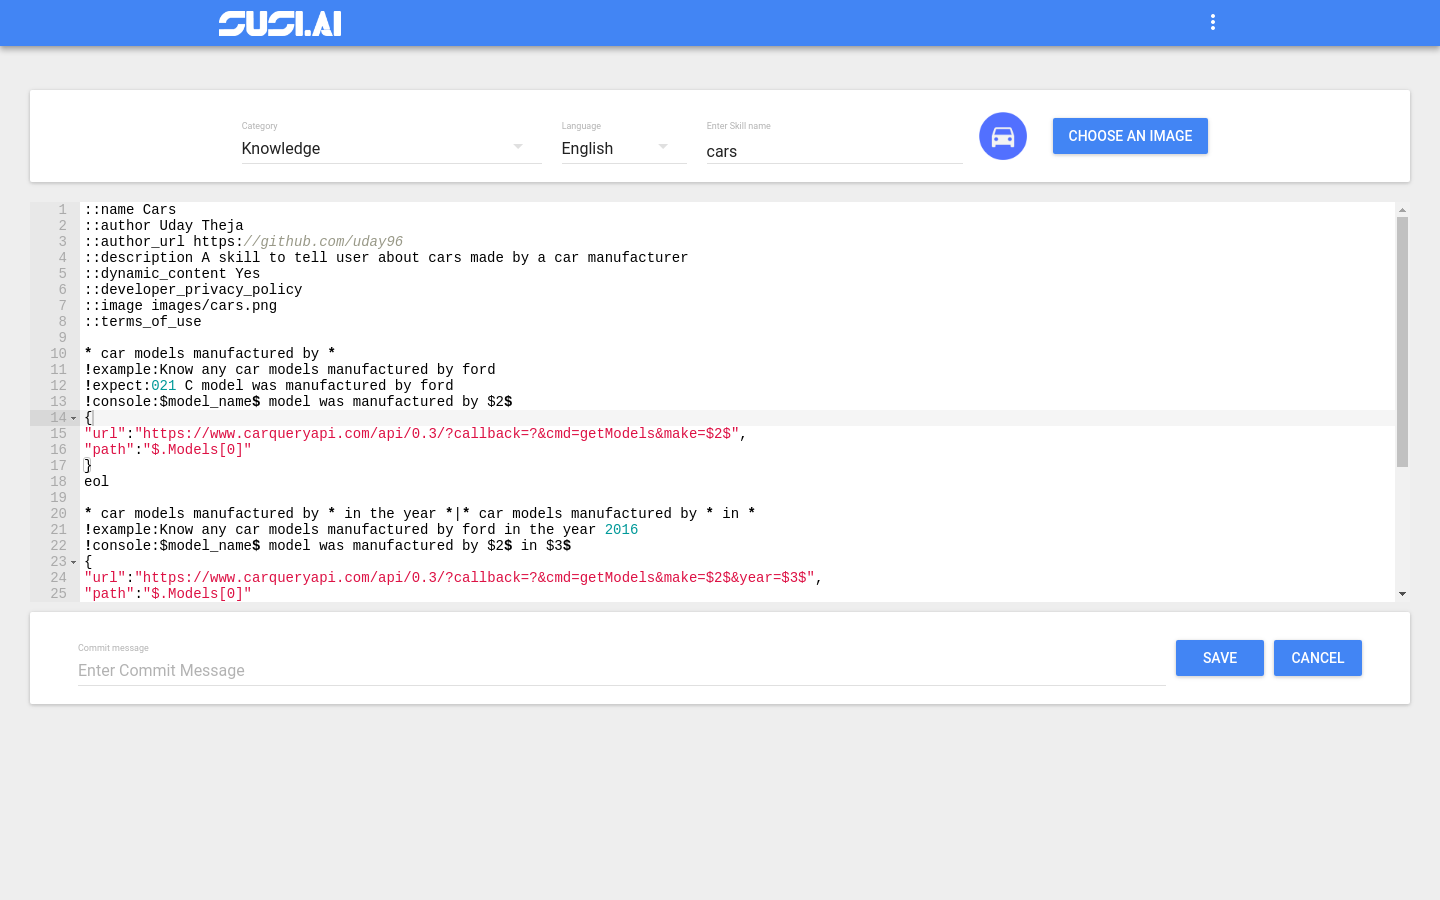The height and width of the screenshot is (900, 1440).
Task: Click the '::image images/cars.png' line
Action: point(180,306)
